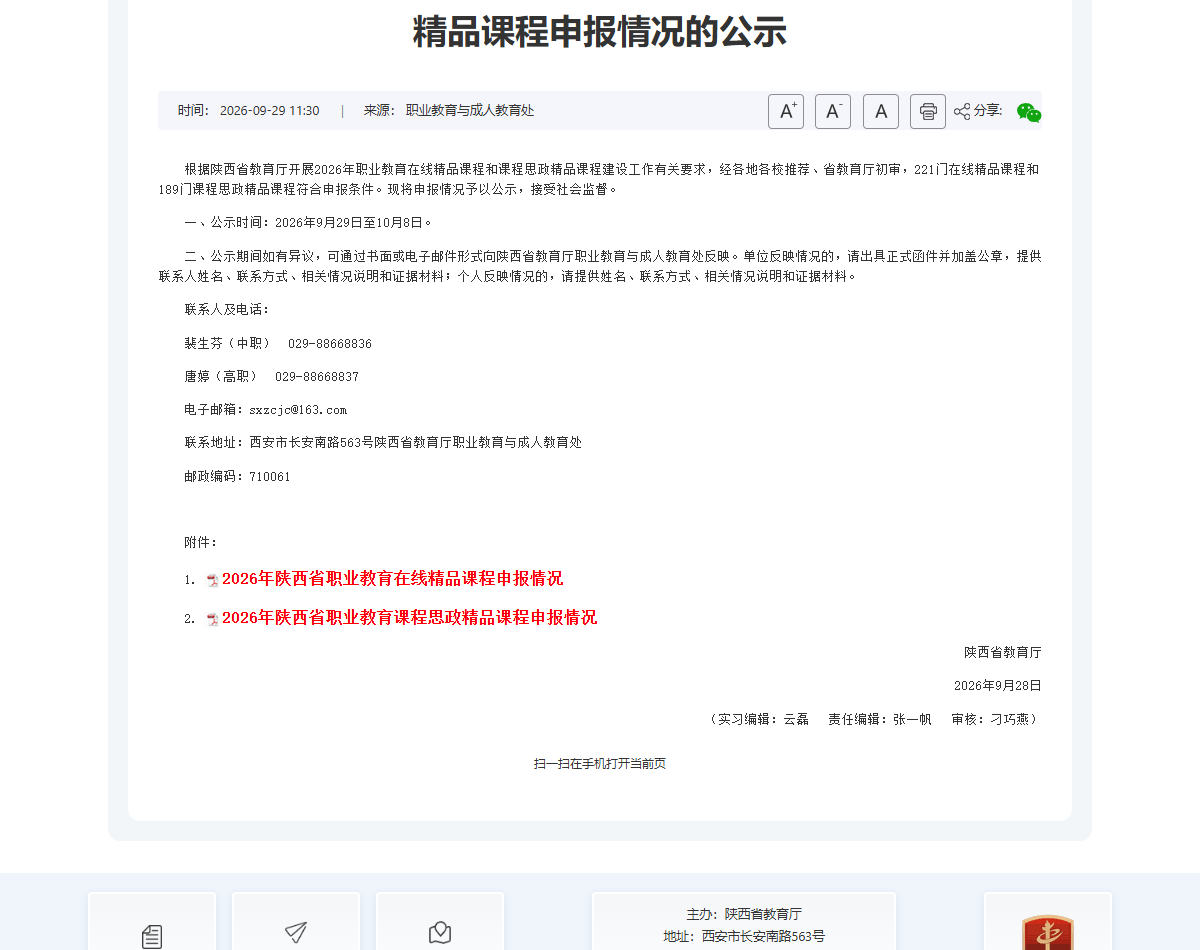Click 扫一扫在手机打开当前页 text
Viewport: 1200px width, 950px height.
point(600,764)
